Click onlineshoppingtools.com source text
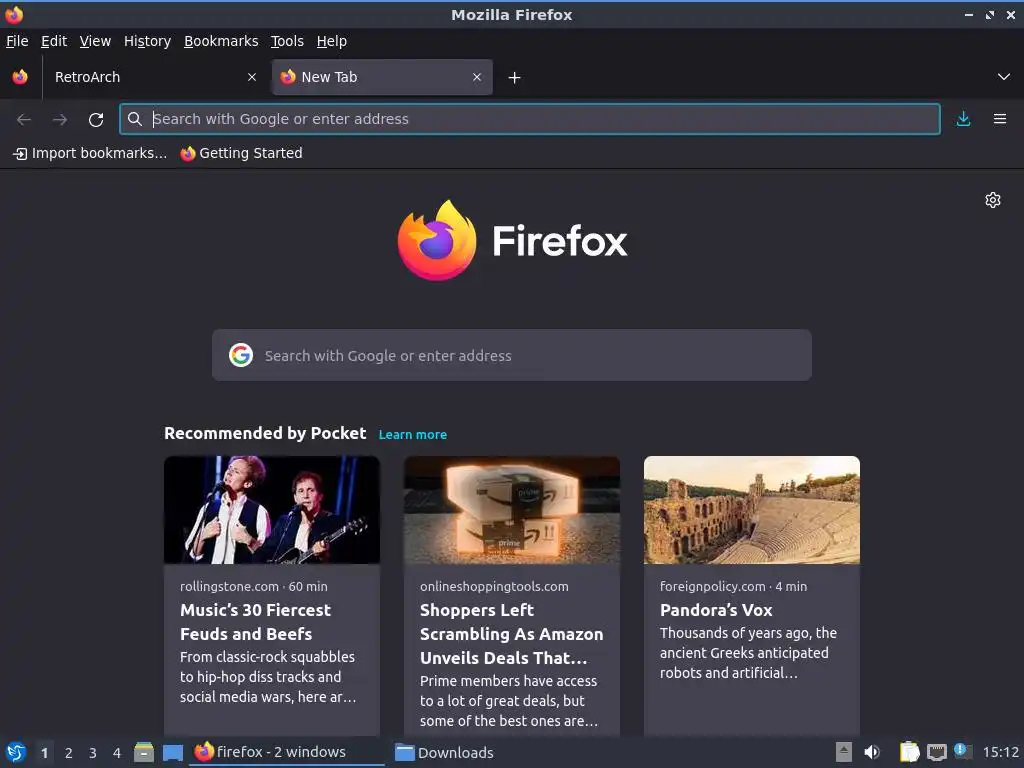The width and height of the screenshot is (1024, 768). coord(494,586)
